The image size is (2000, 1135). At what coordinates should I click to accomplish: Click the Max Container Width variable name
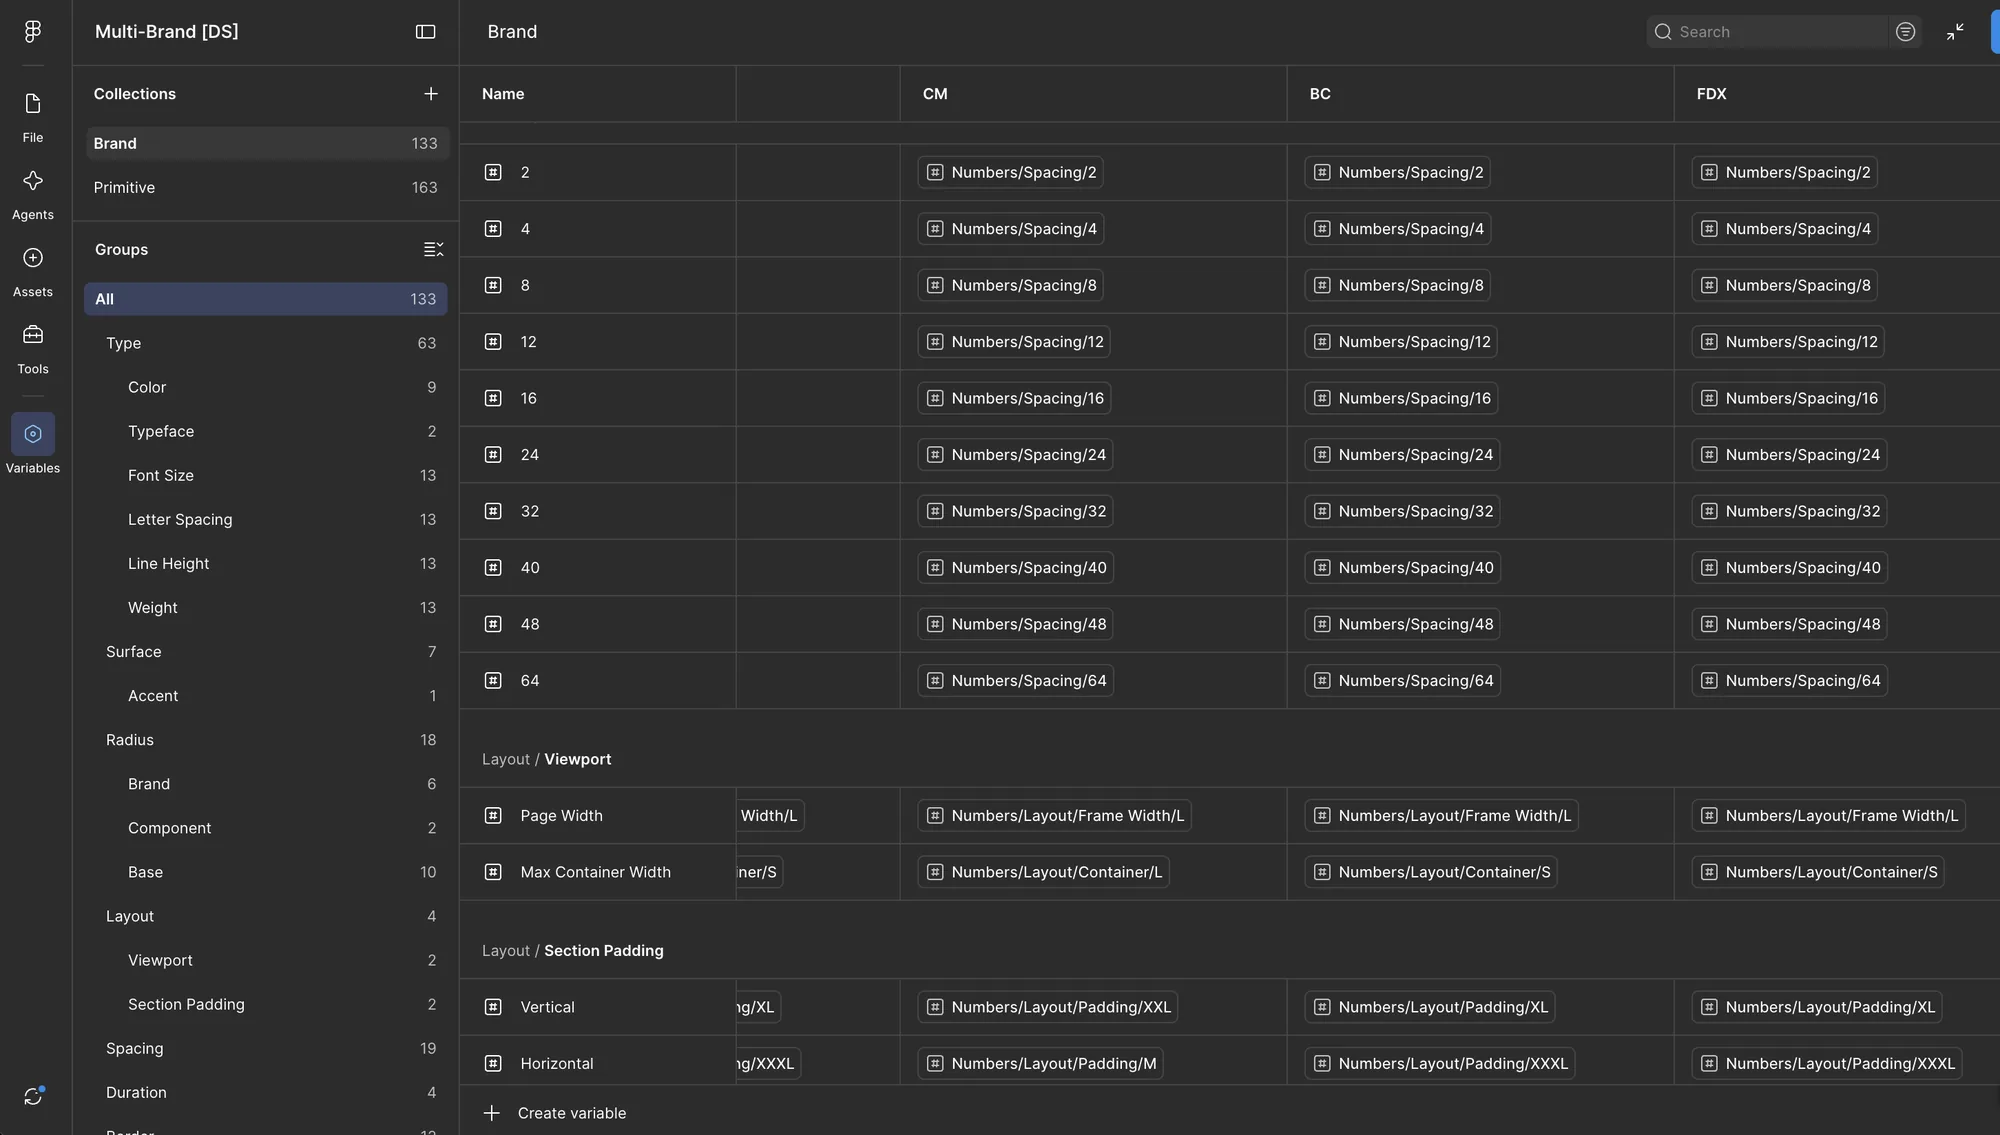[595, 872]
